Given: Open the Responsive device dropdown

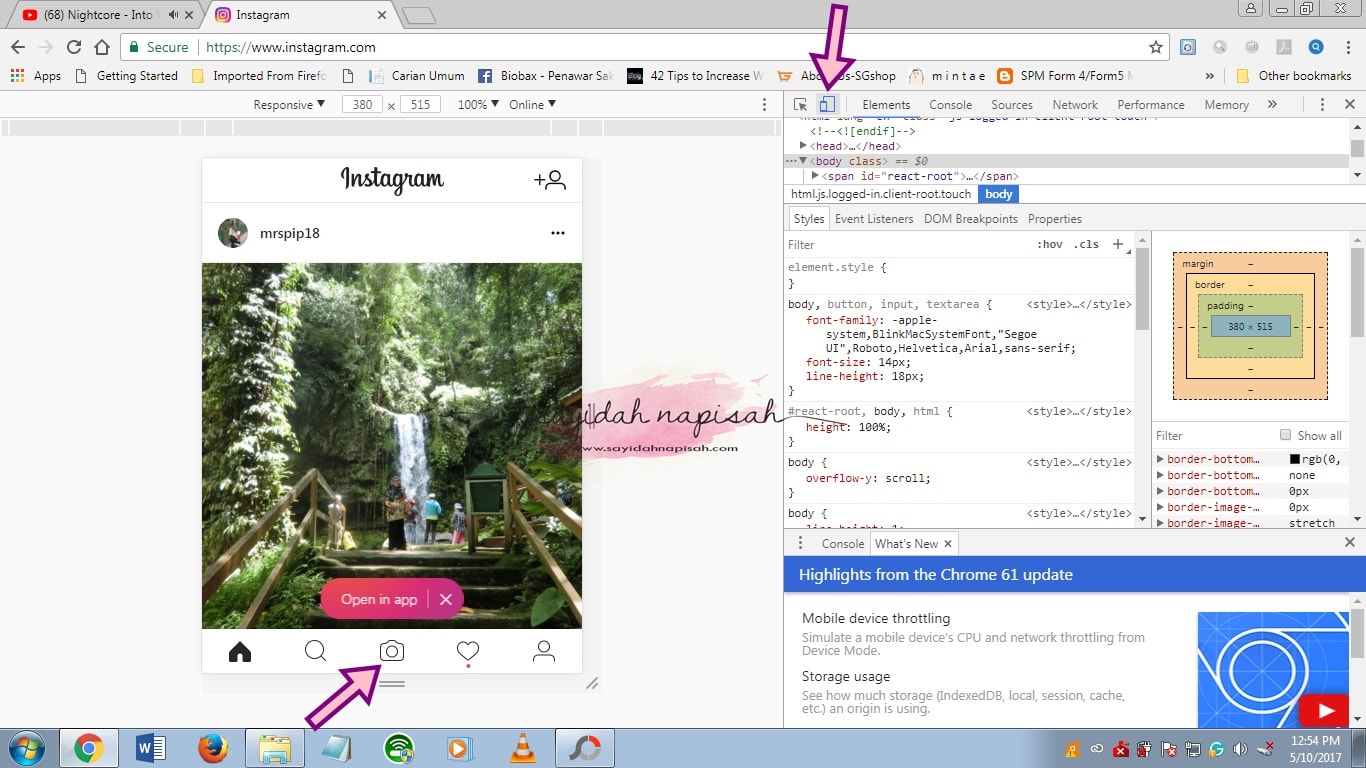Looking at the screenshot, I should (289, 104).
